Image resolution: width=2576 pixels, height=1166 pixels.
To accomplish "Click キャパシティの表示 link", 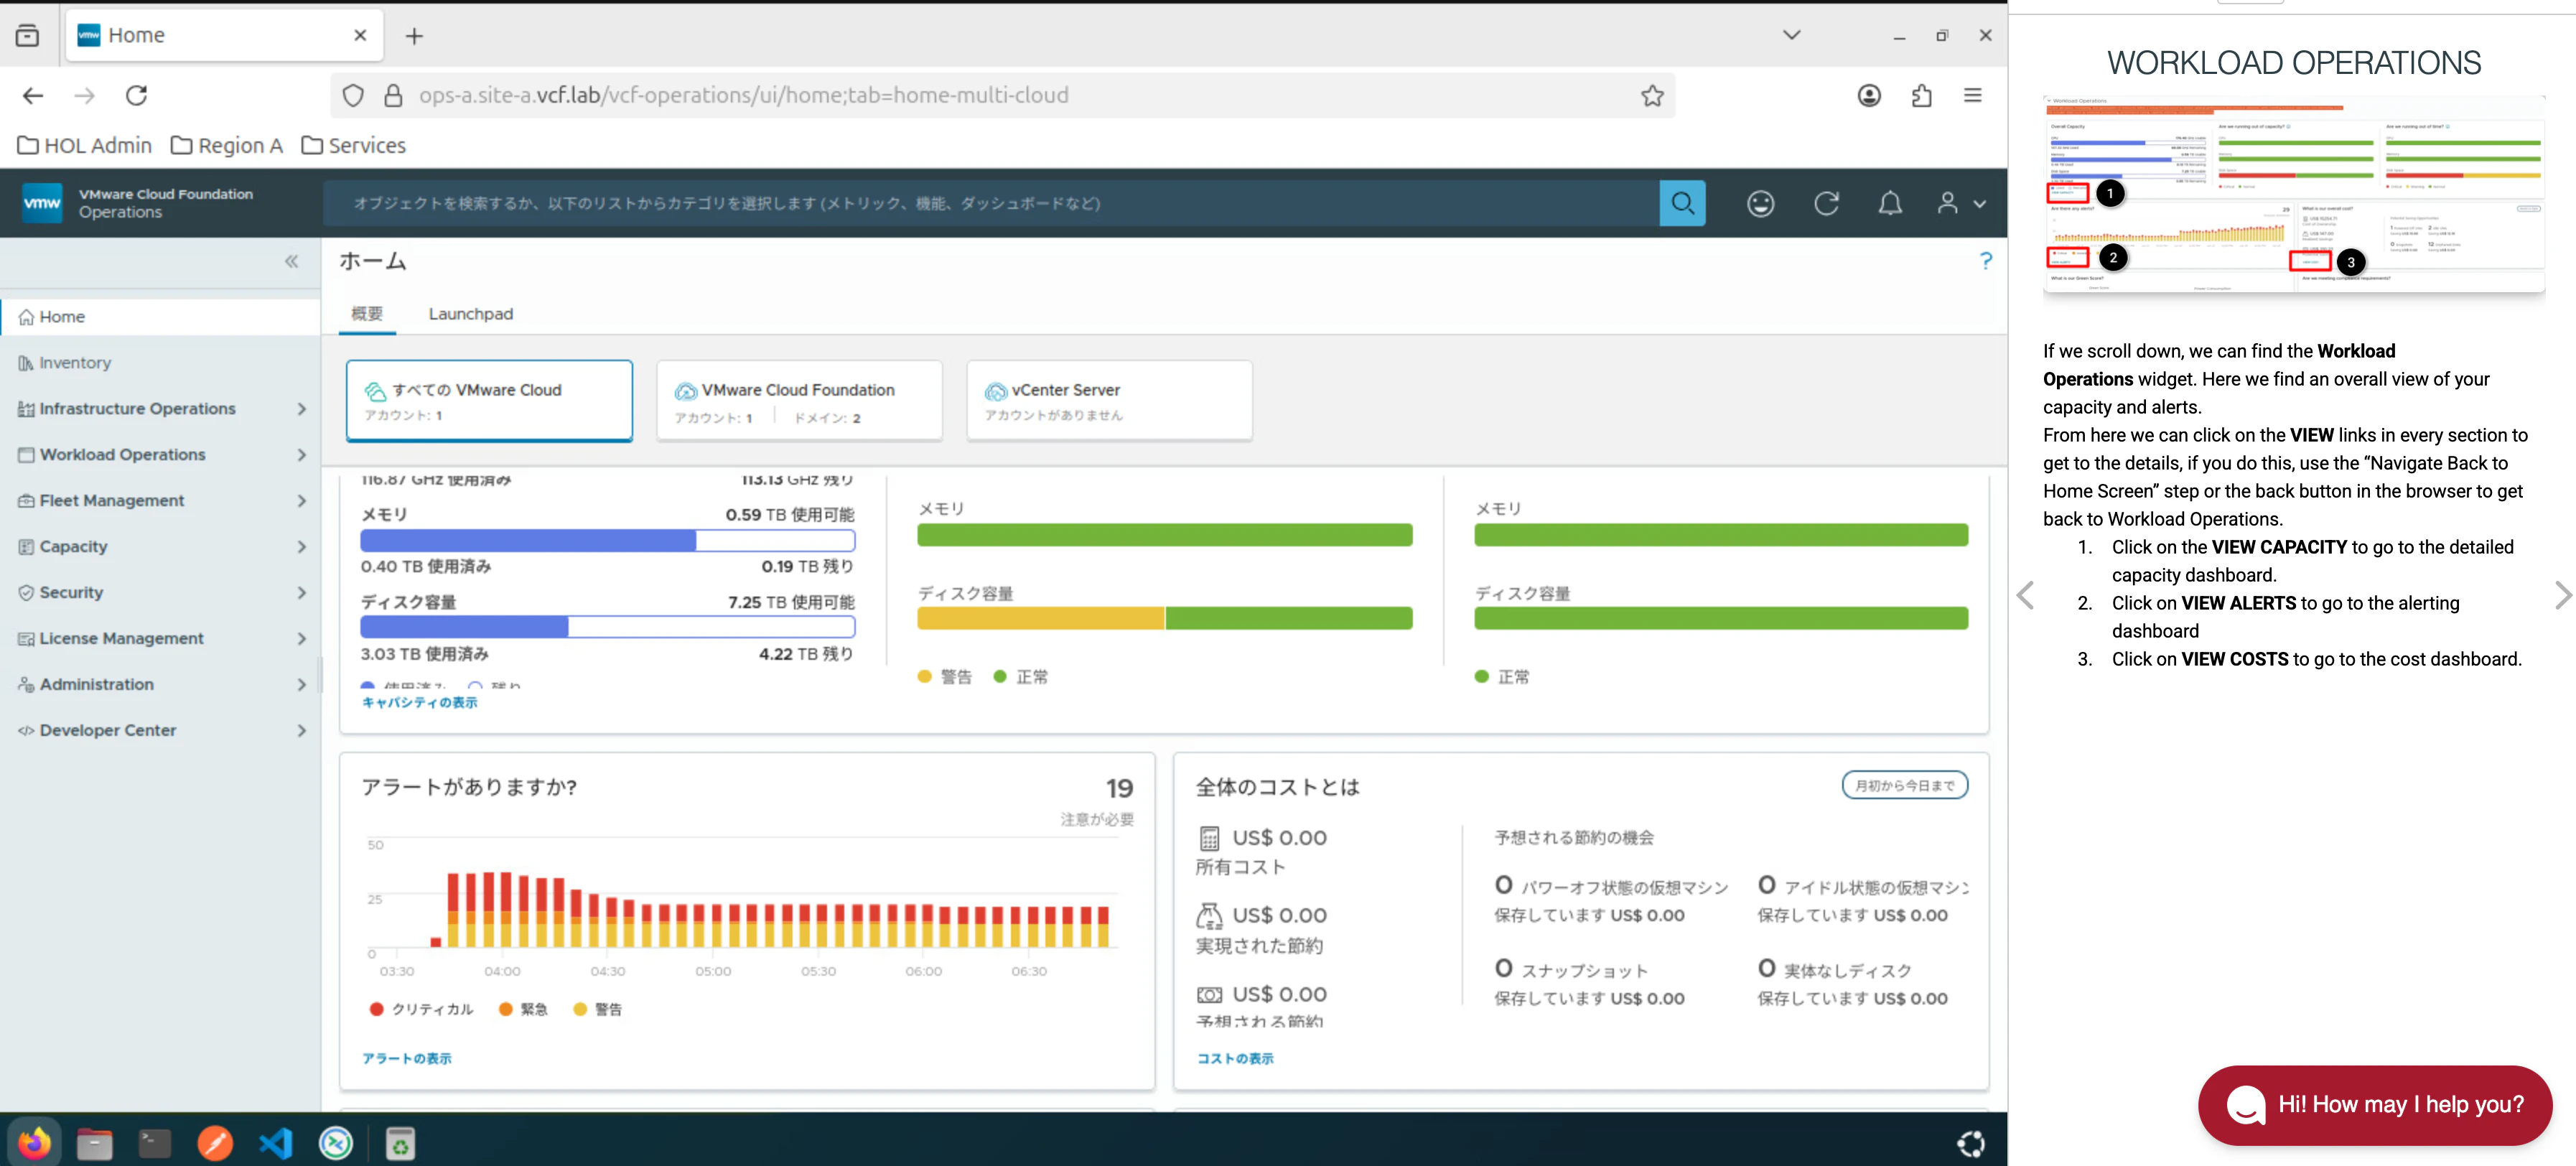I will point(419,703).
